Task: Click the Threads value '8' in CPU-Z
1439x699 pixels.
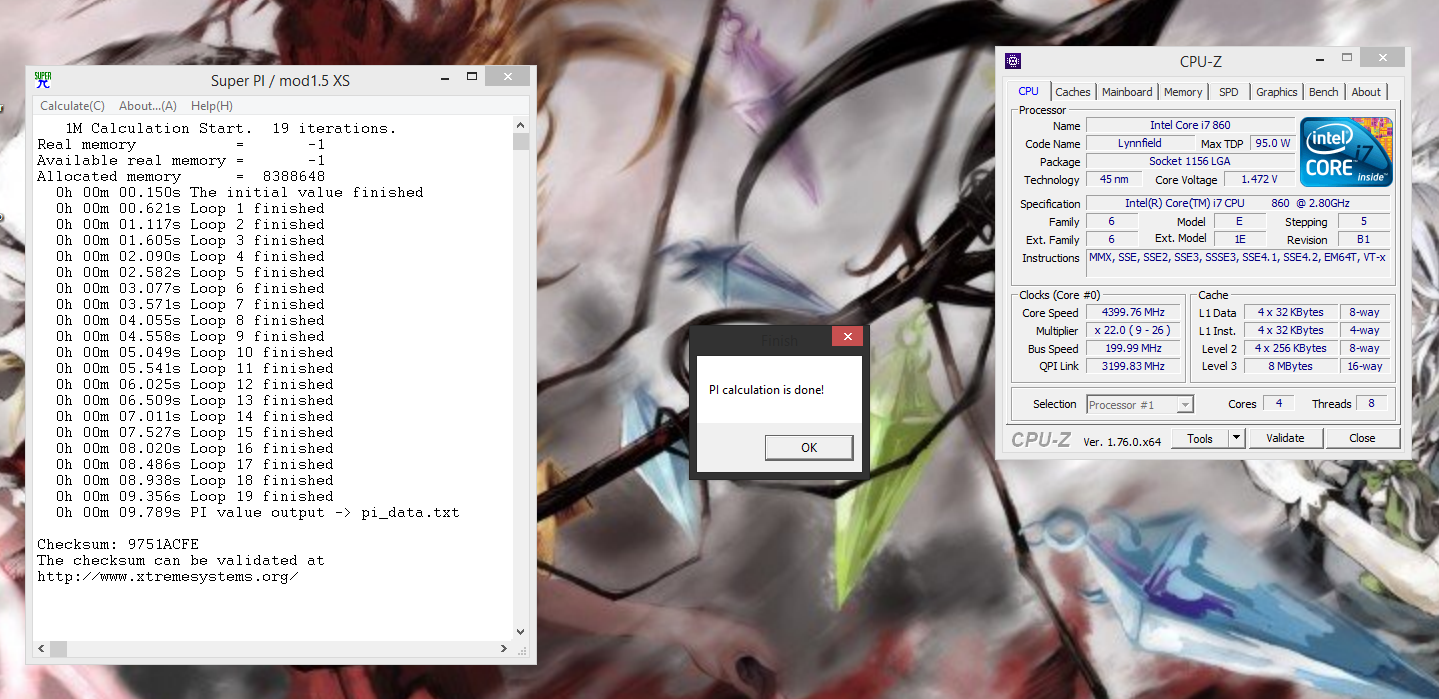Action: tap(1371, 403)
